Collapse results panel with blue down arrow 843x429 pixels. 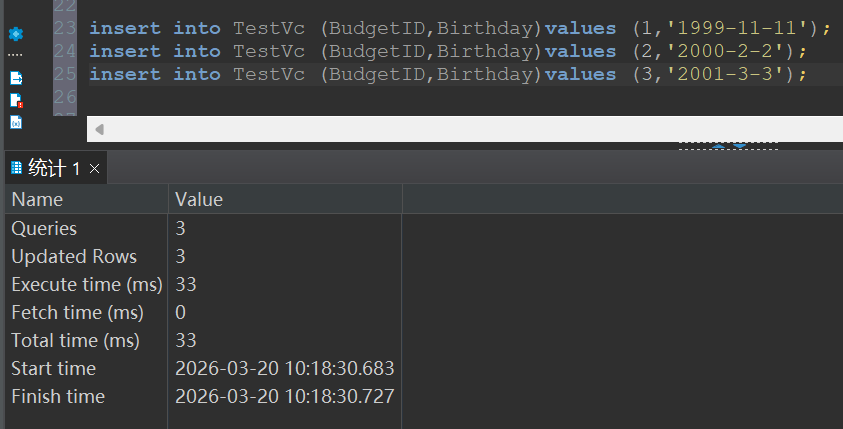tap(740, 146)
